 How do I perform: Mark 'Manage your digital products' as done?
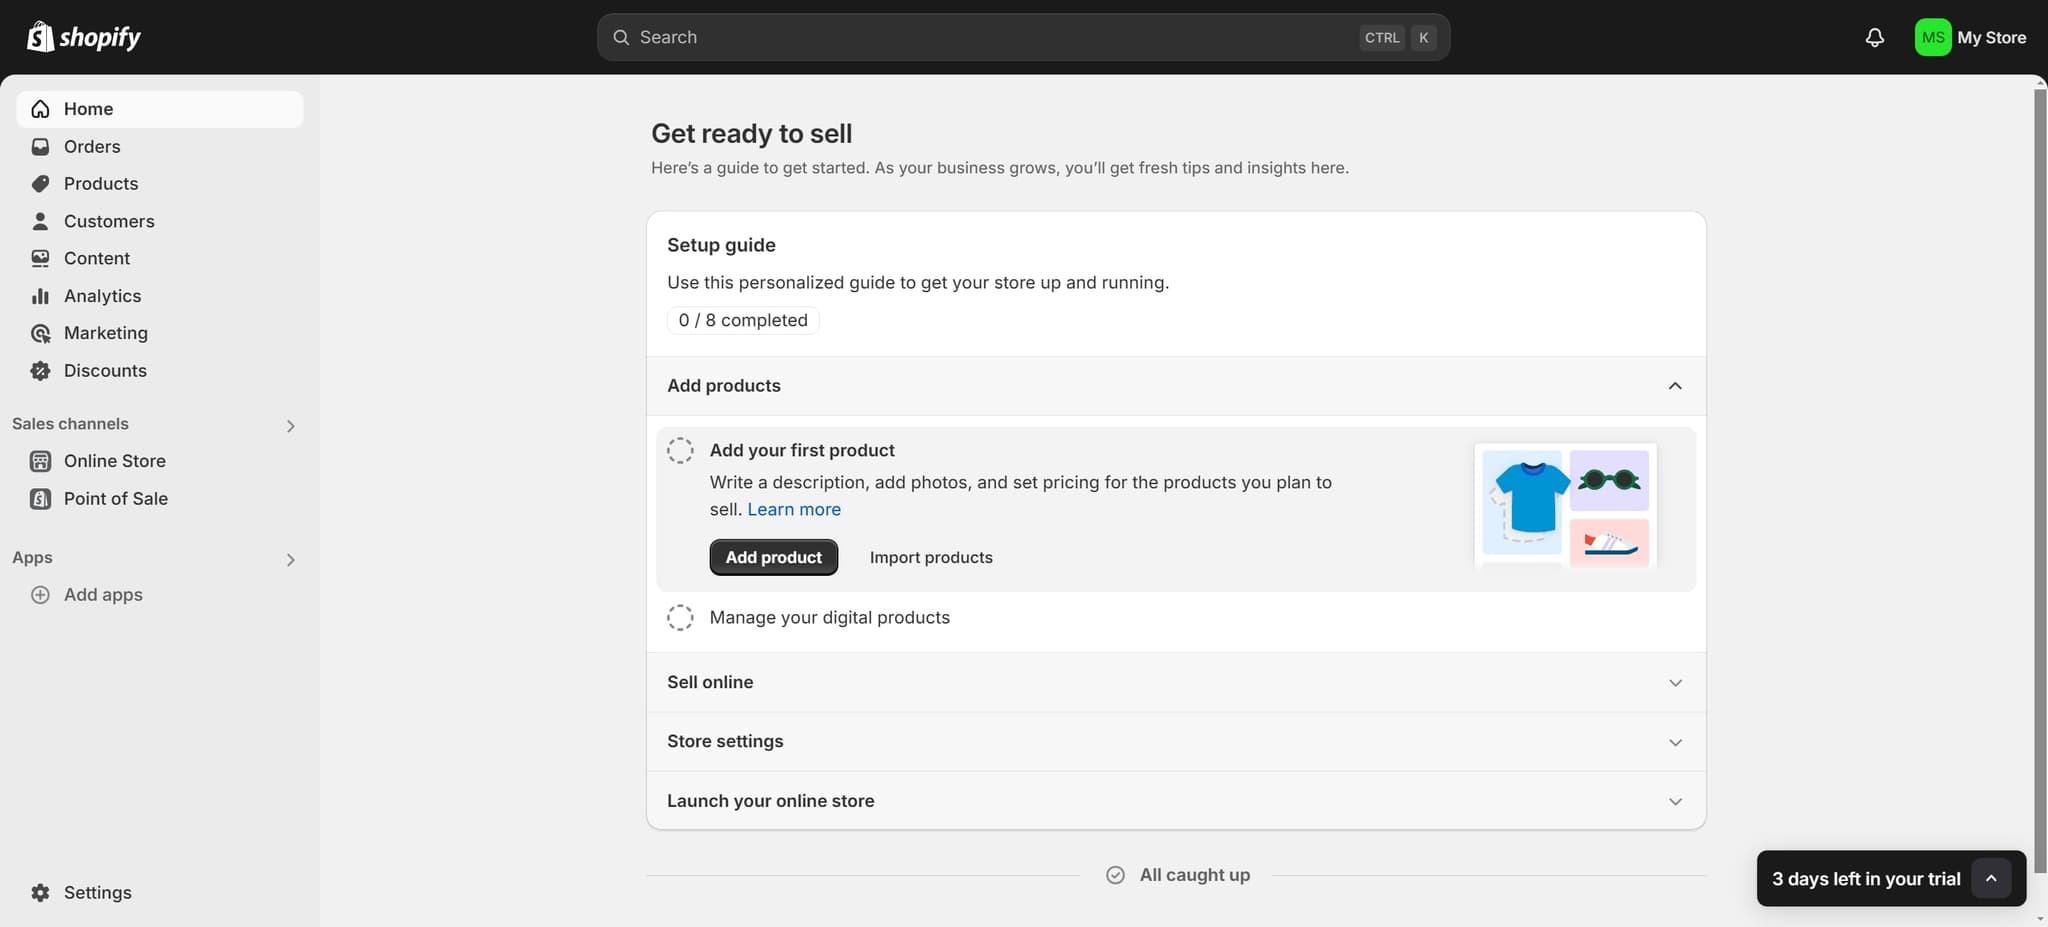pos(680,617)
